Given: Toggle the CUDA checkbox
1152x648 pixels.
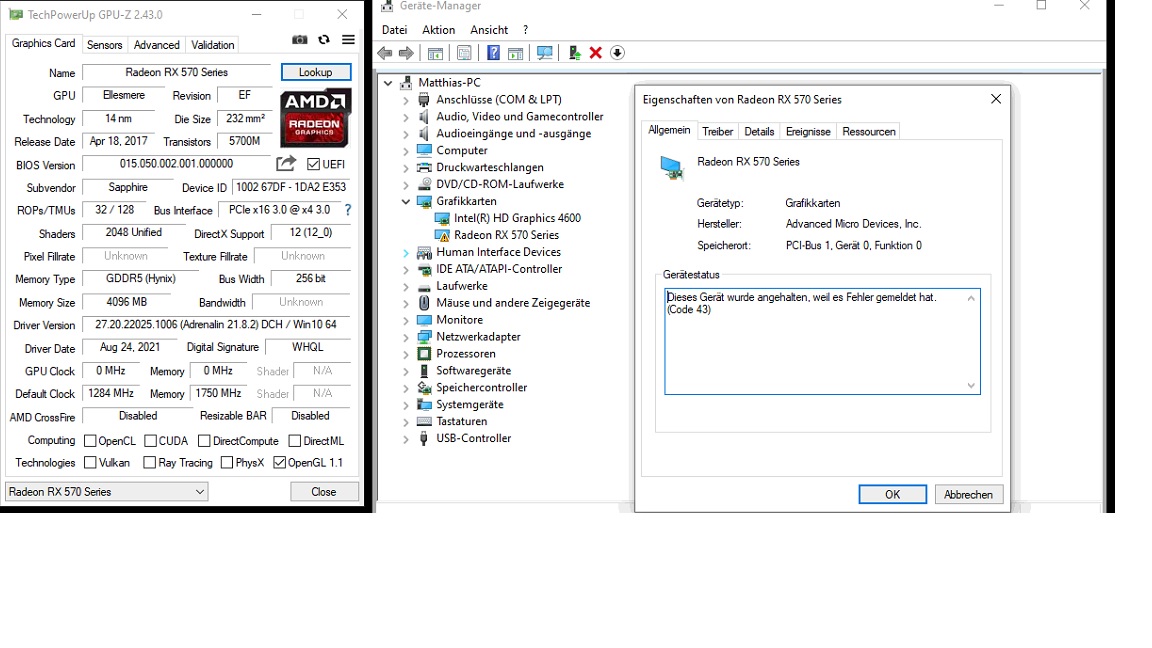Looking at the screenshot, I should tap(151, 441).
